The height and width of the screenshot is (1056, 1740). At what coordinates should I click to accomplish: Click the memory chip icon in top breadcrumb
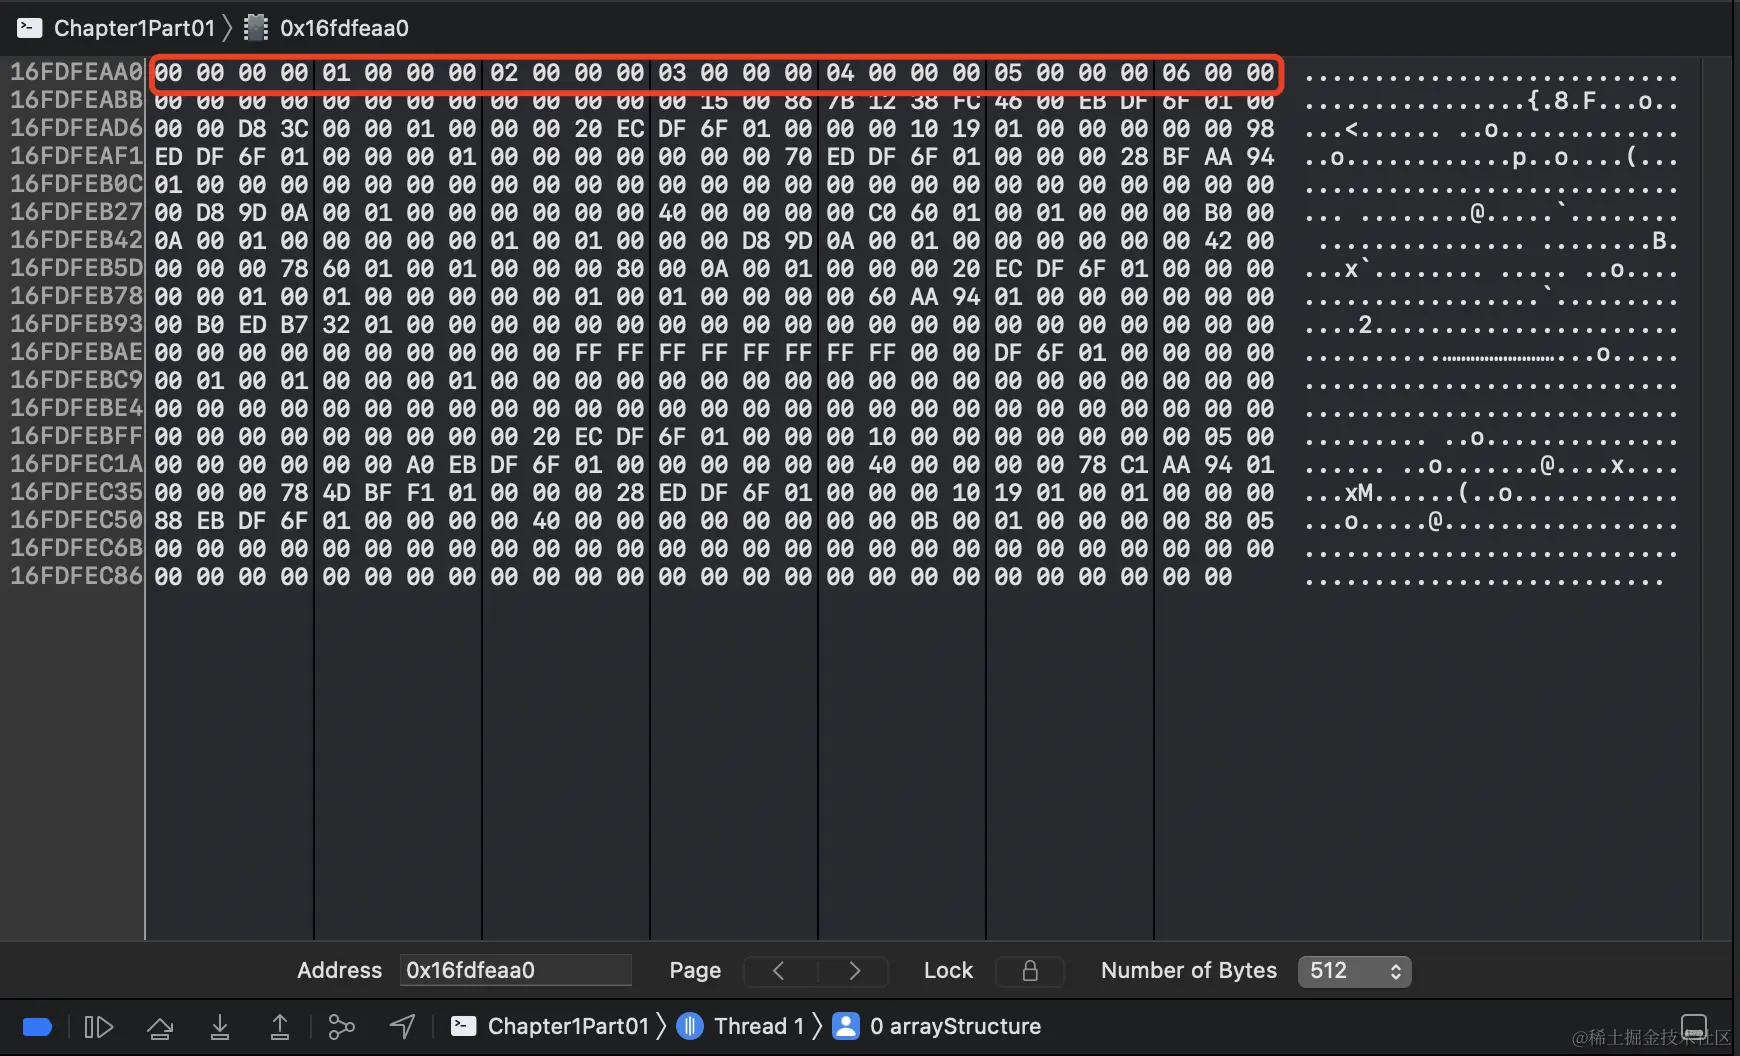[x=256, y=28]
